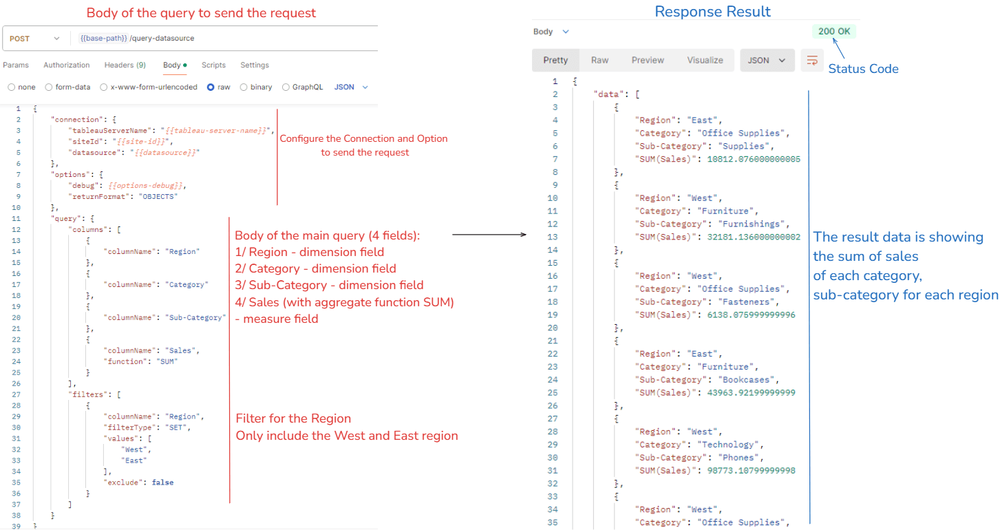
Task: Select the raw body radio button
Action: [210, 87]
